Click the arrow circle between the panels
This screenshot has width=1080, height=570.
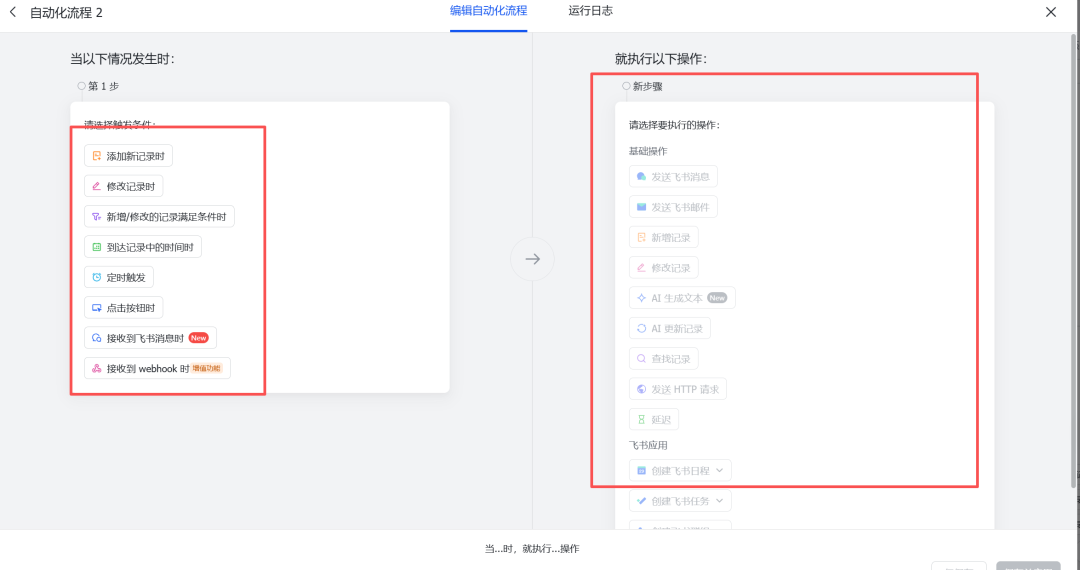(532, 259)
